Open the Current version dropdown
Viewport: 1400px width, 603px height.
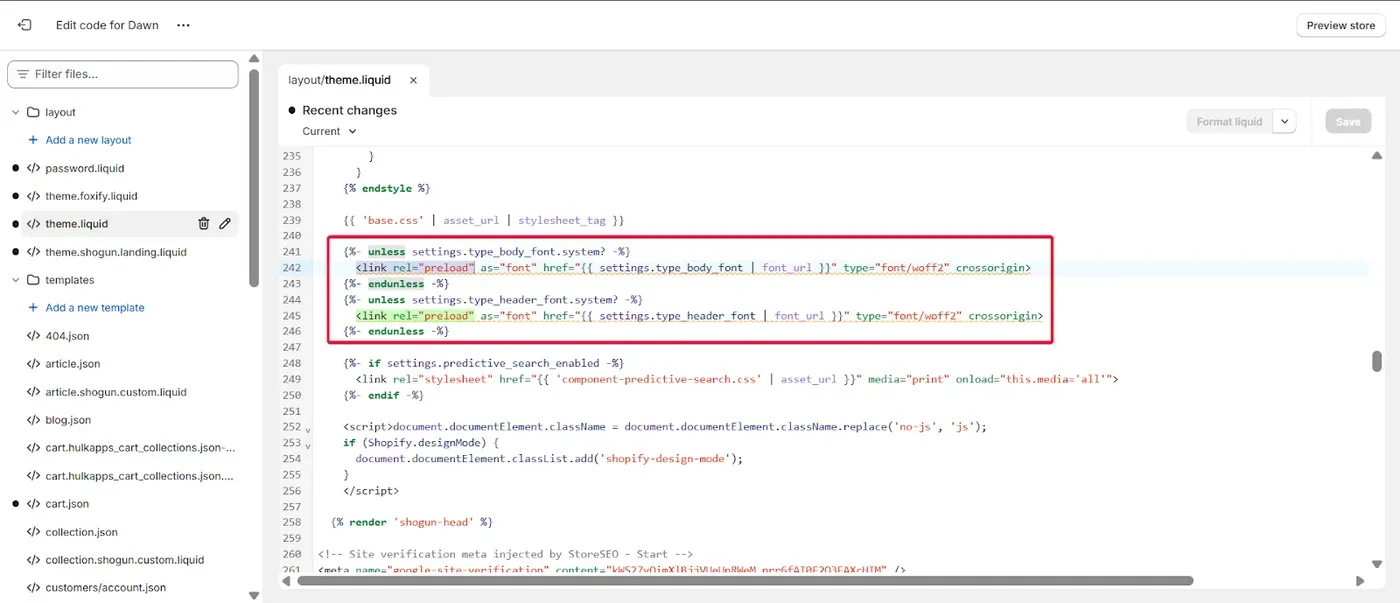click(x=329, y=131)
